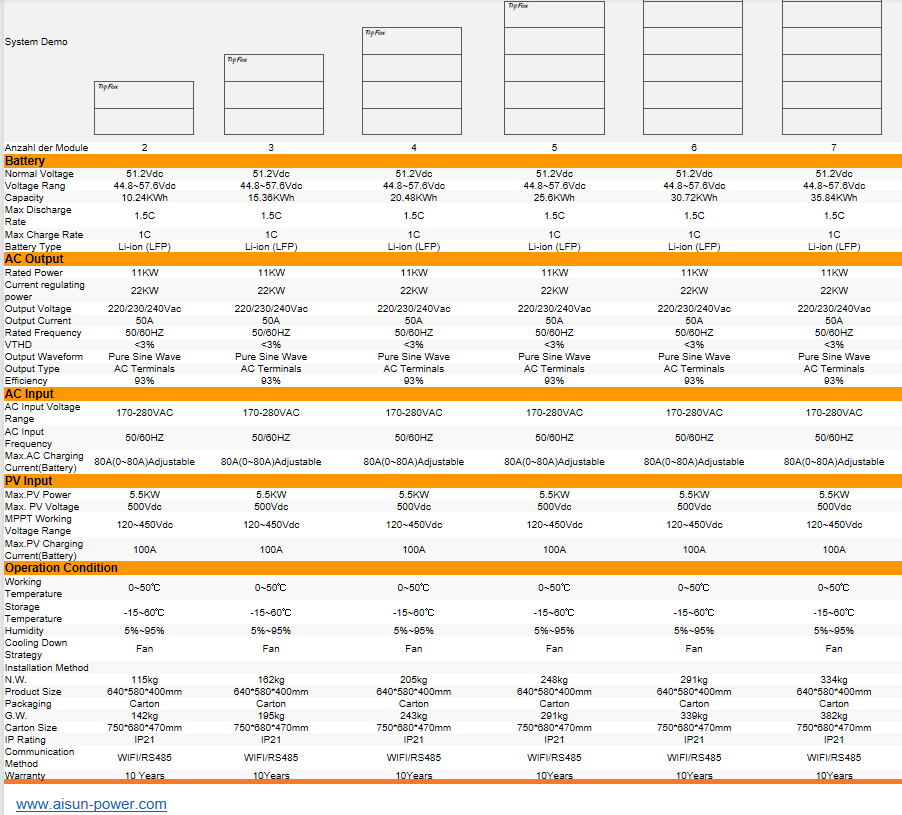Image resolution: width=902 pixels, height=815 pixels.
Task: Click the 15.36KWh capacity value
Action: [271, 198]
